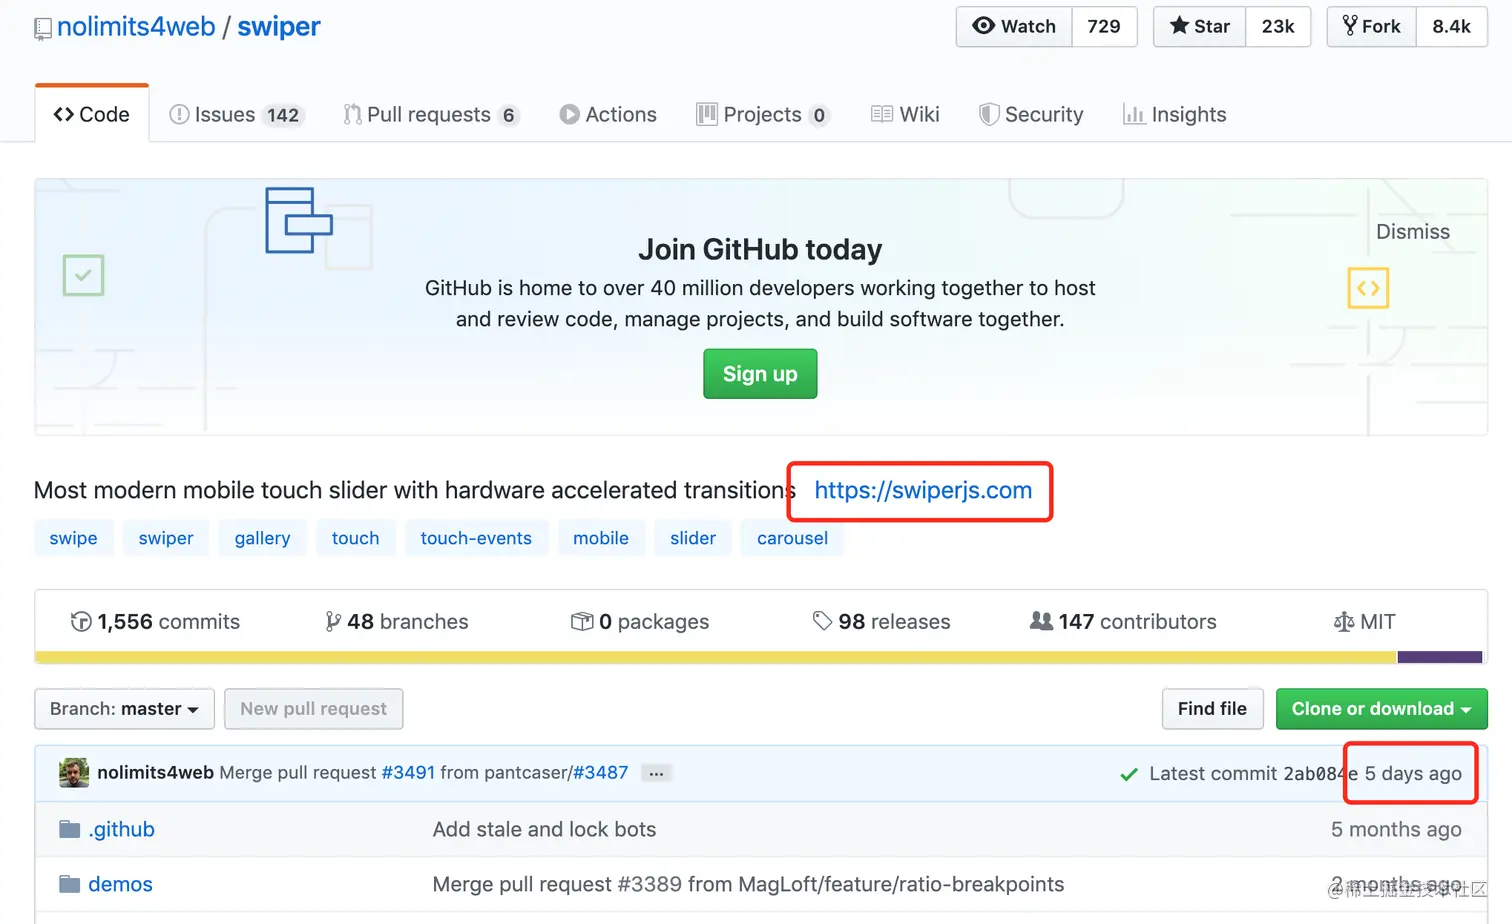
Task: Open the Merge pull request #3389 commit message
Action: (x=748, y=885)
